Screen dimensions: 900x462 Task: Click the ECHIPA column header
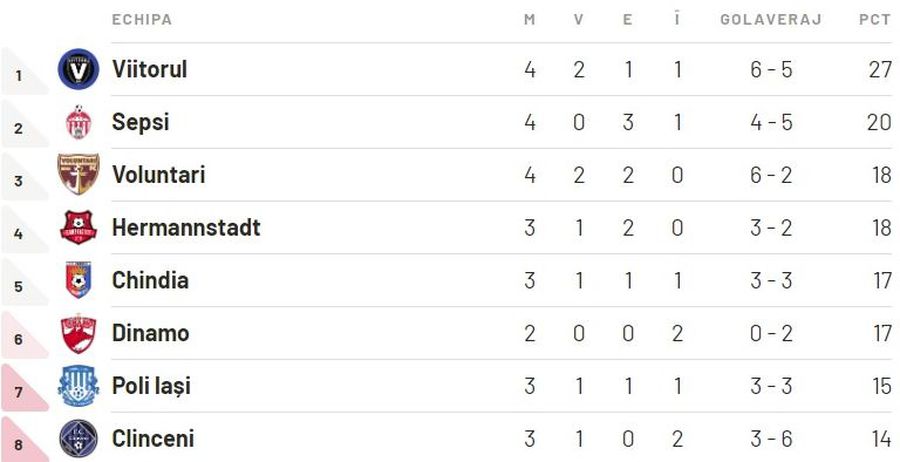[142, 20]
